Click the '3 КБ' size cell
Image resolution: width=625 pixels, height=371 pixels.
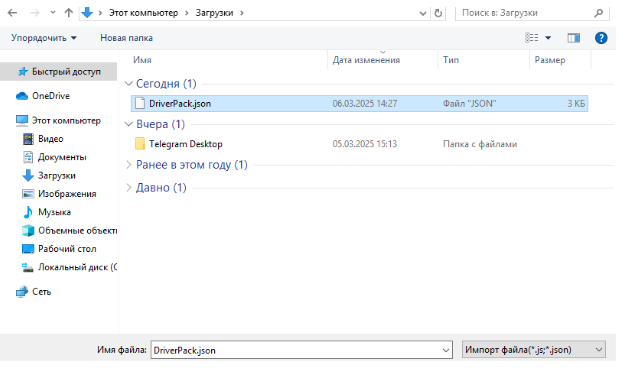[576, 104]
